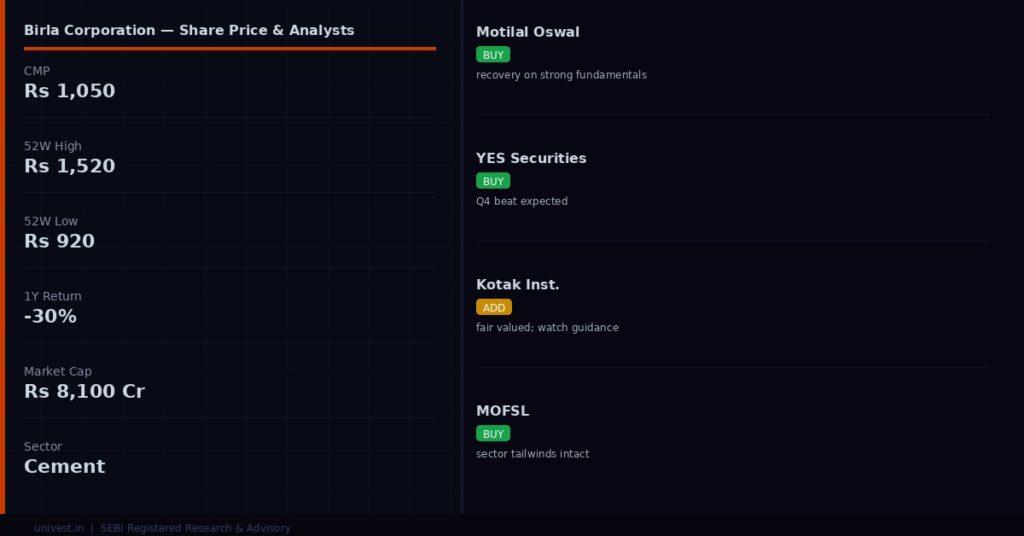Click the Rs 1,520 high value

(x=69, y=166)
